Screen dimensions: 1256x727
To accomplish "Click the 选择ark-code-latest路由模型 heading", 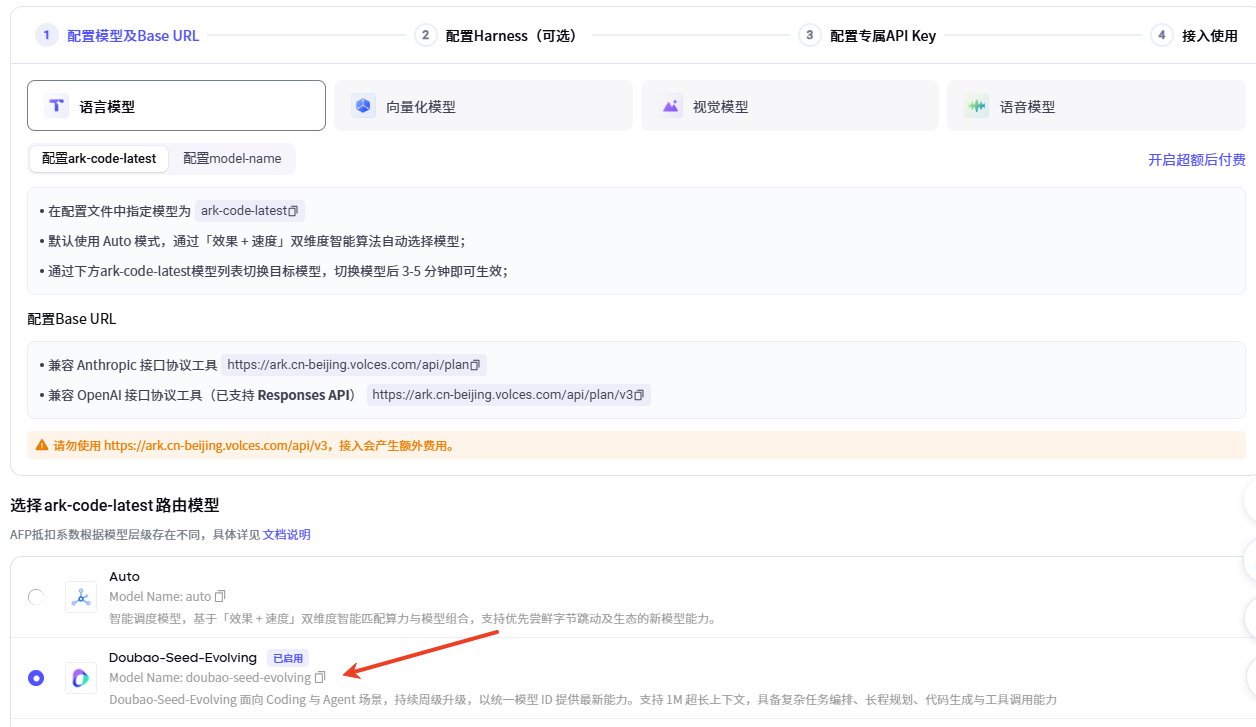I will pos(114,505).
